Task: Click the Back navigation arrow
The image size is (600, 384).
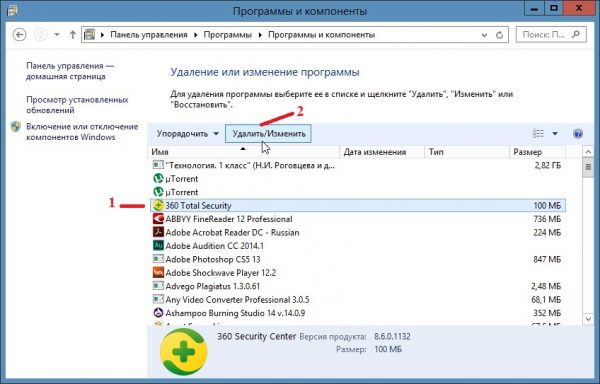Action: (x=20, y=35)
